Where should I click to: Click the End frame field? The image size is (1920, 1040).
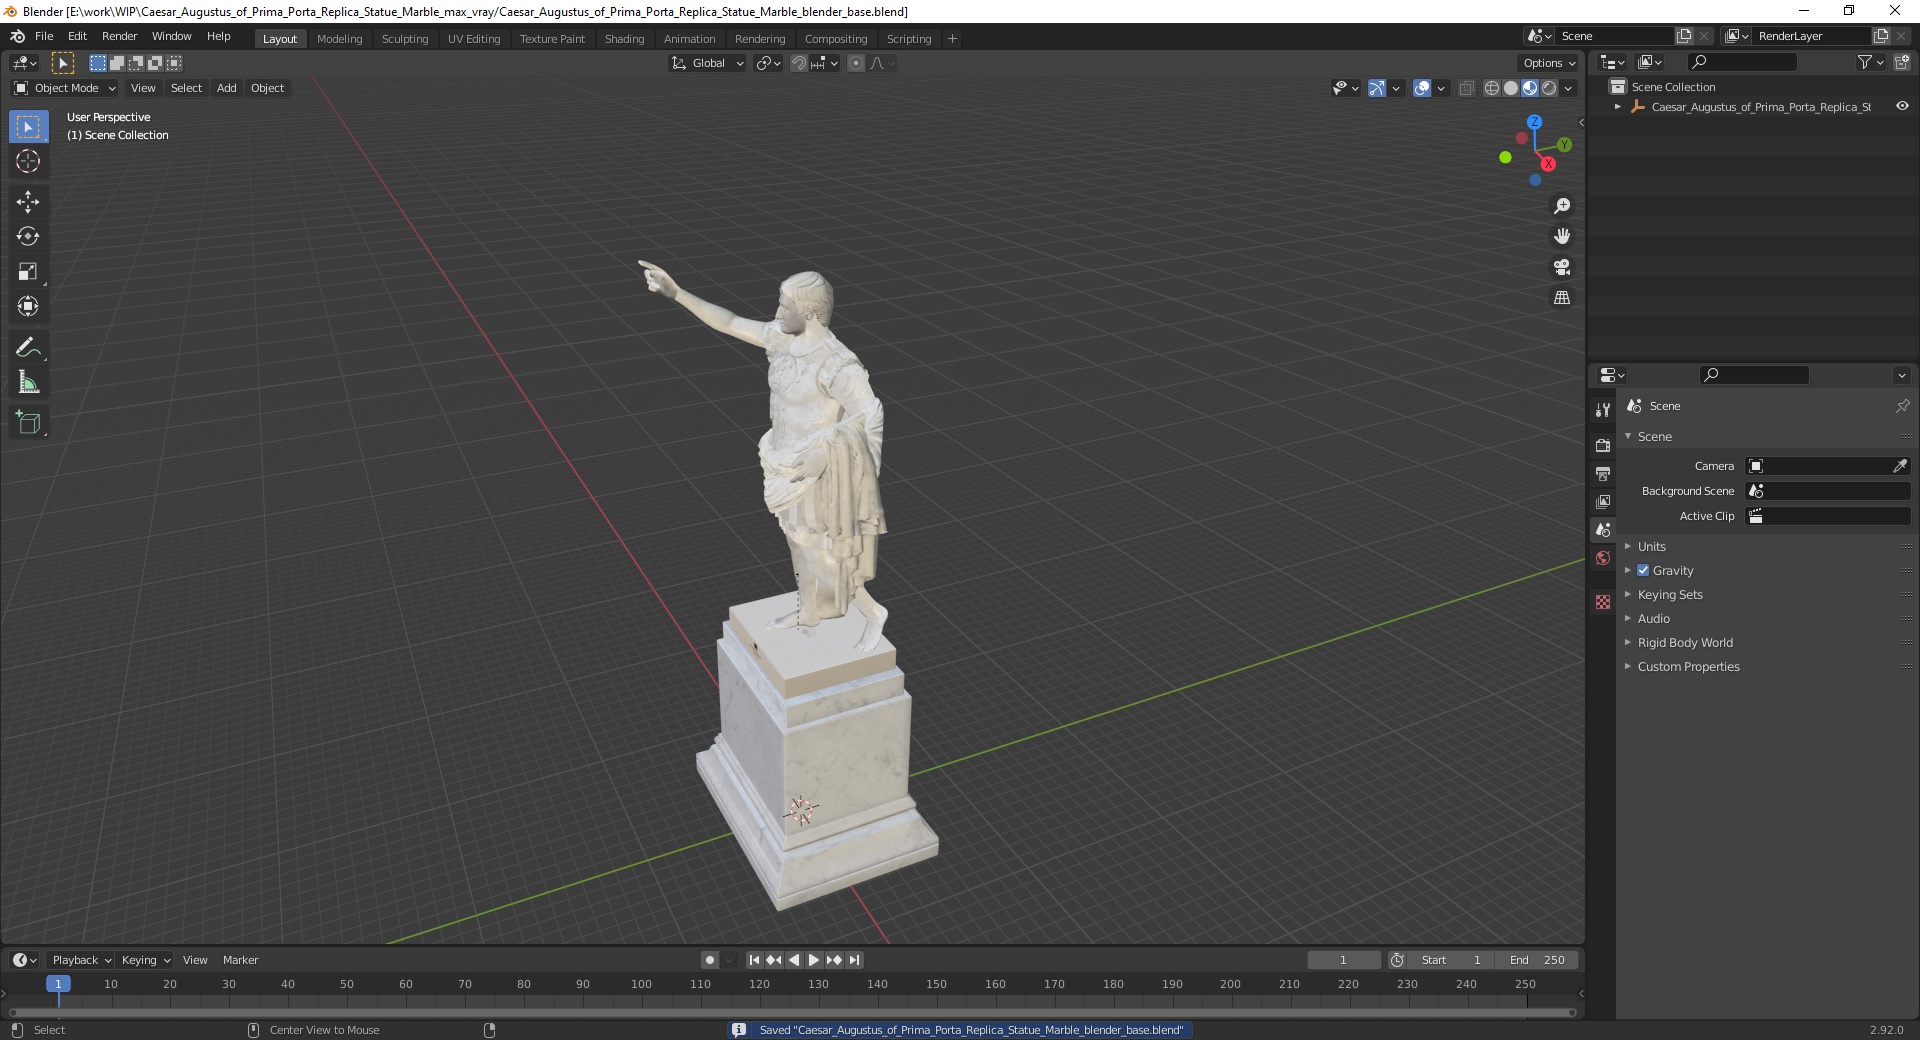[x=1538, y=960]
